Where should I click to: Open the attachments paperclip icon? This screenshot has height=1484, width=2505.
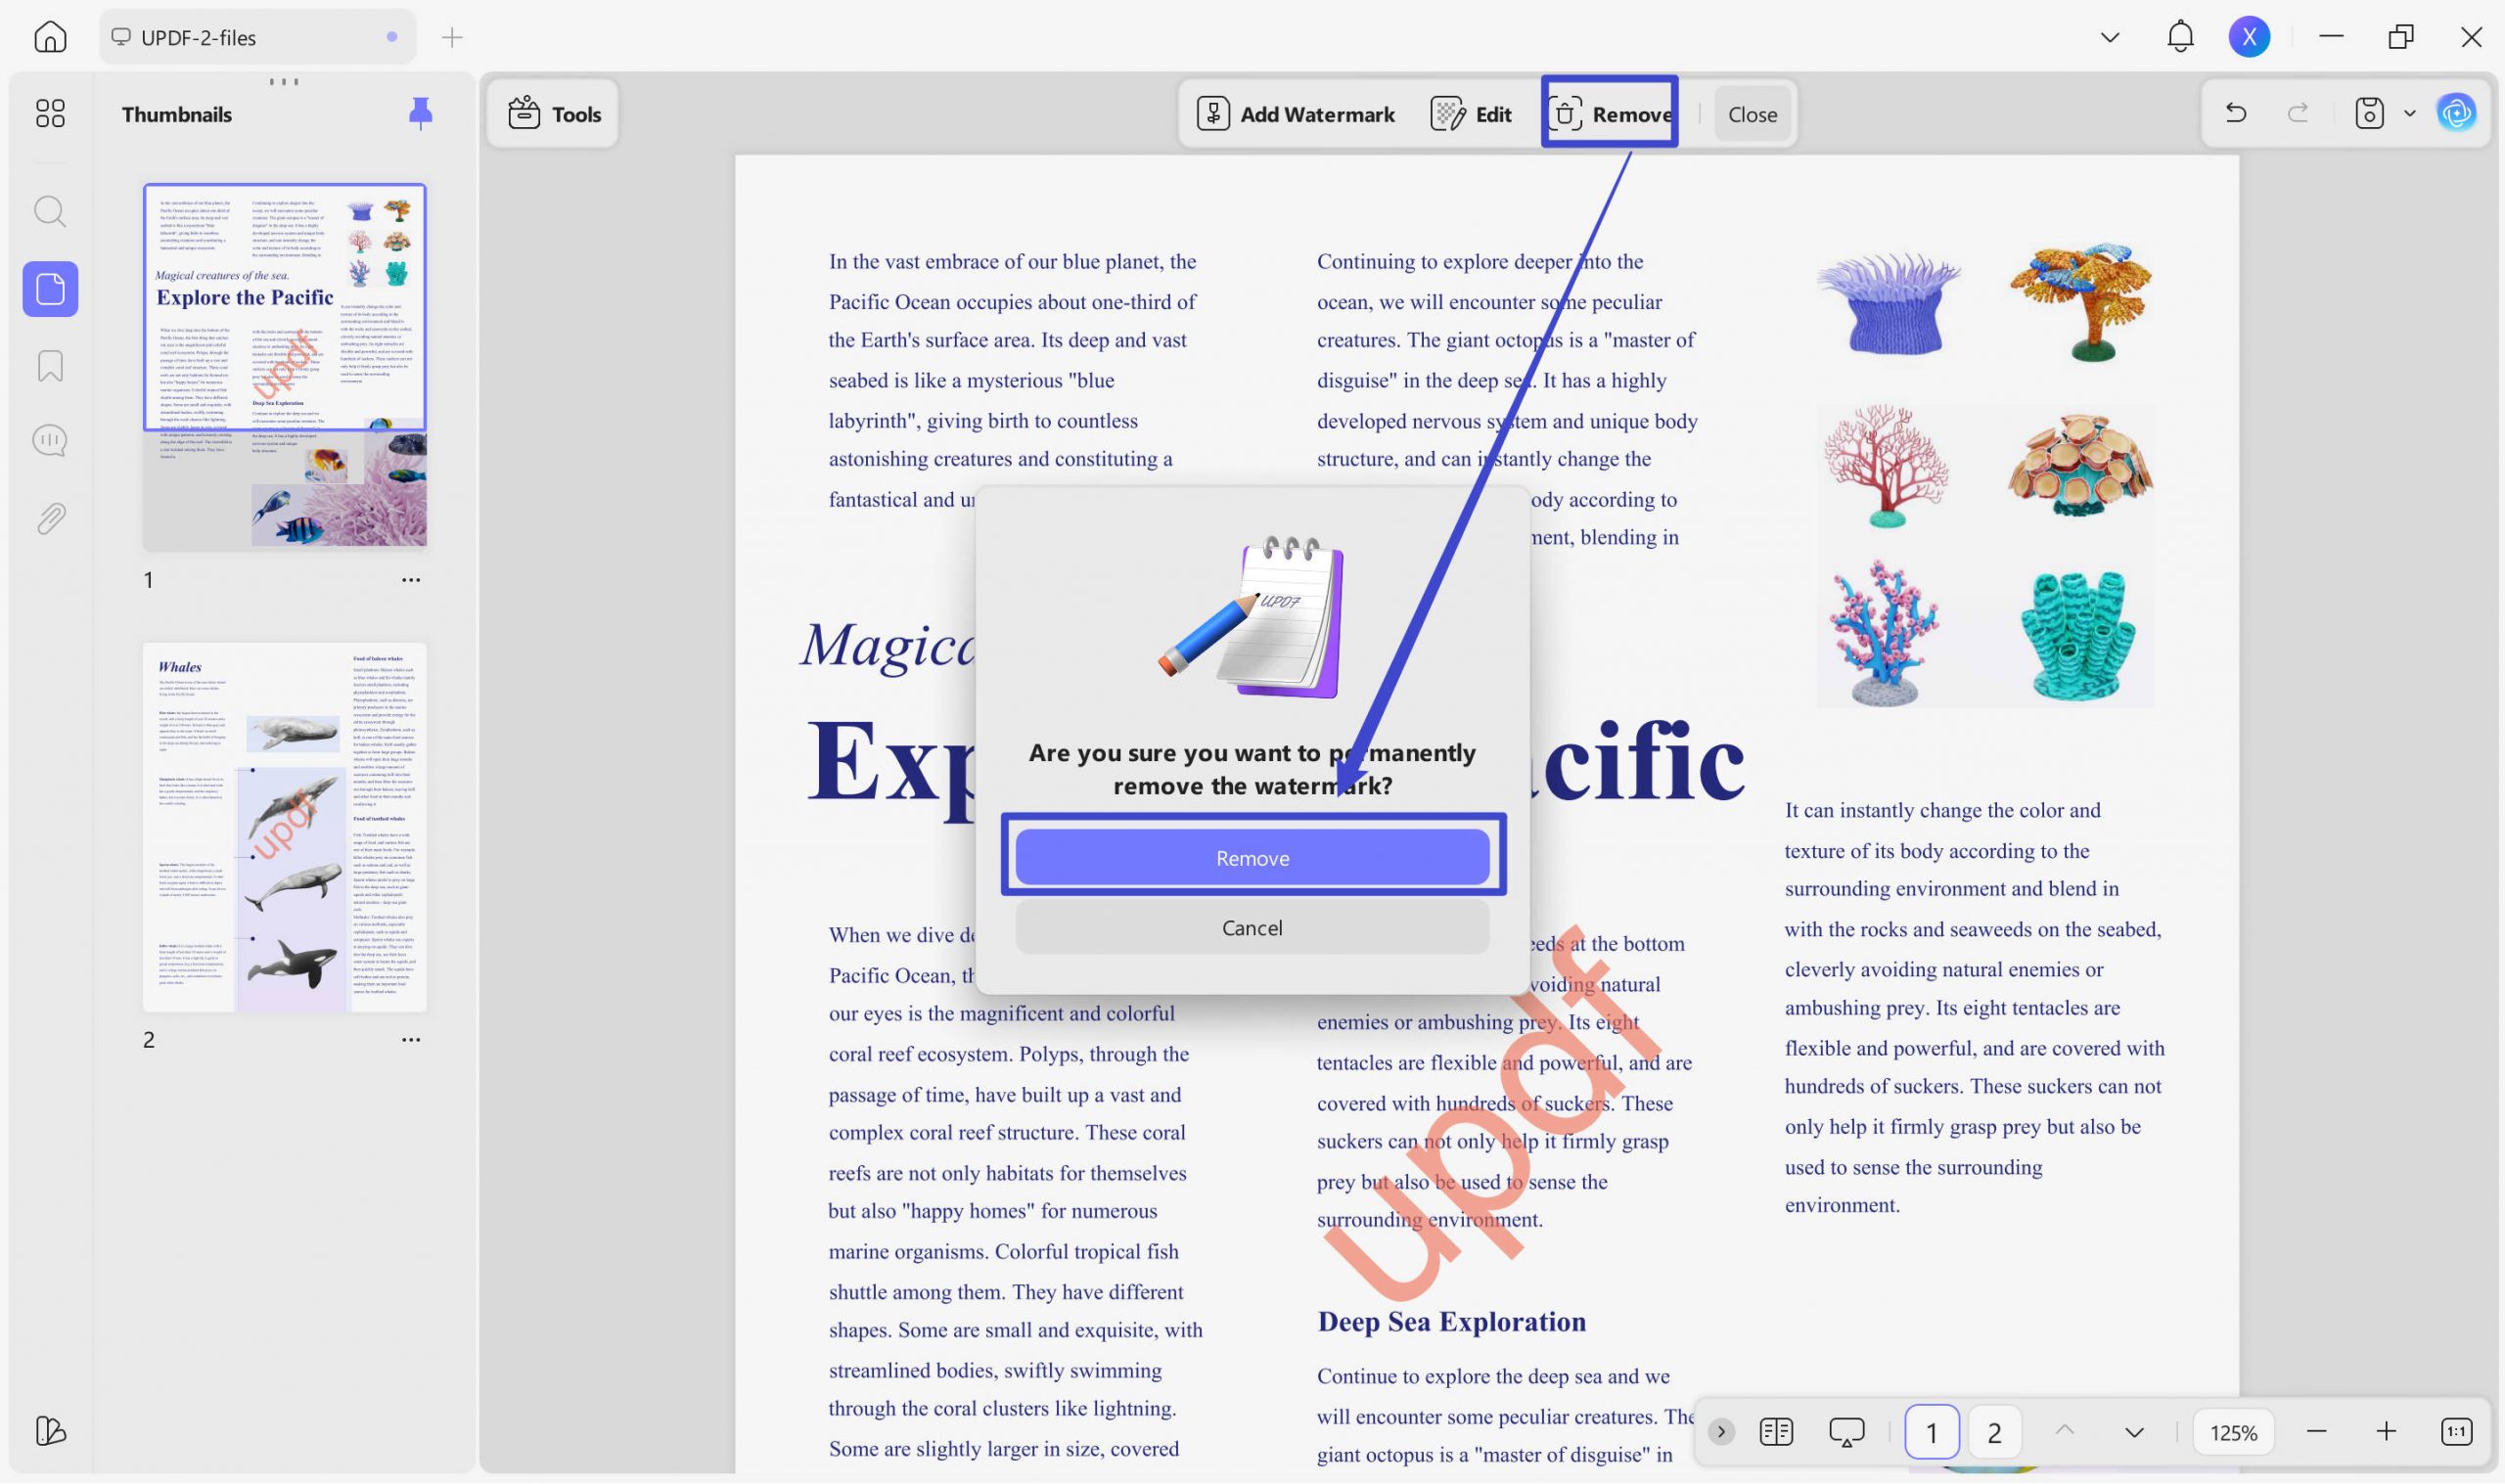click(50, 518)
